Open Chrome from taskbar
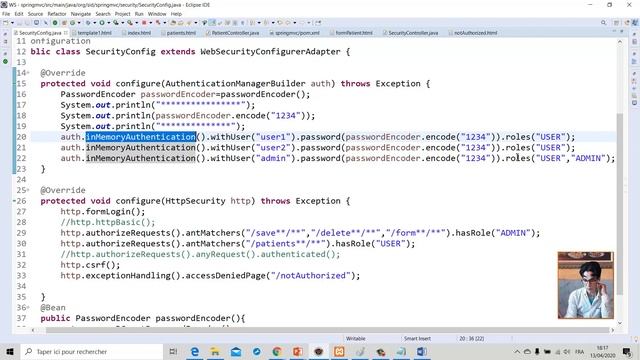The image size is (640, 360). pyautogui.click(x=277, y=351)
